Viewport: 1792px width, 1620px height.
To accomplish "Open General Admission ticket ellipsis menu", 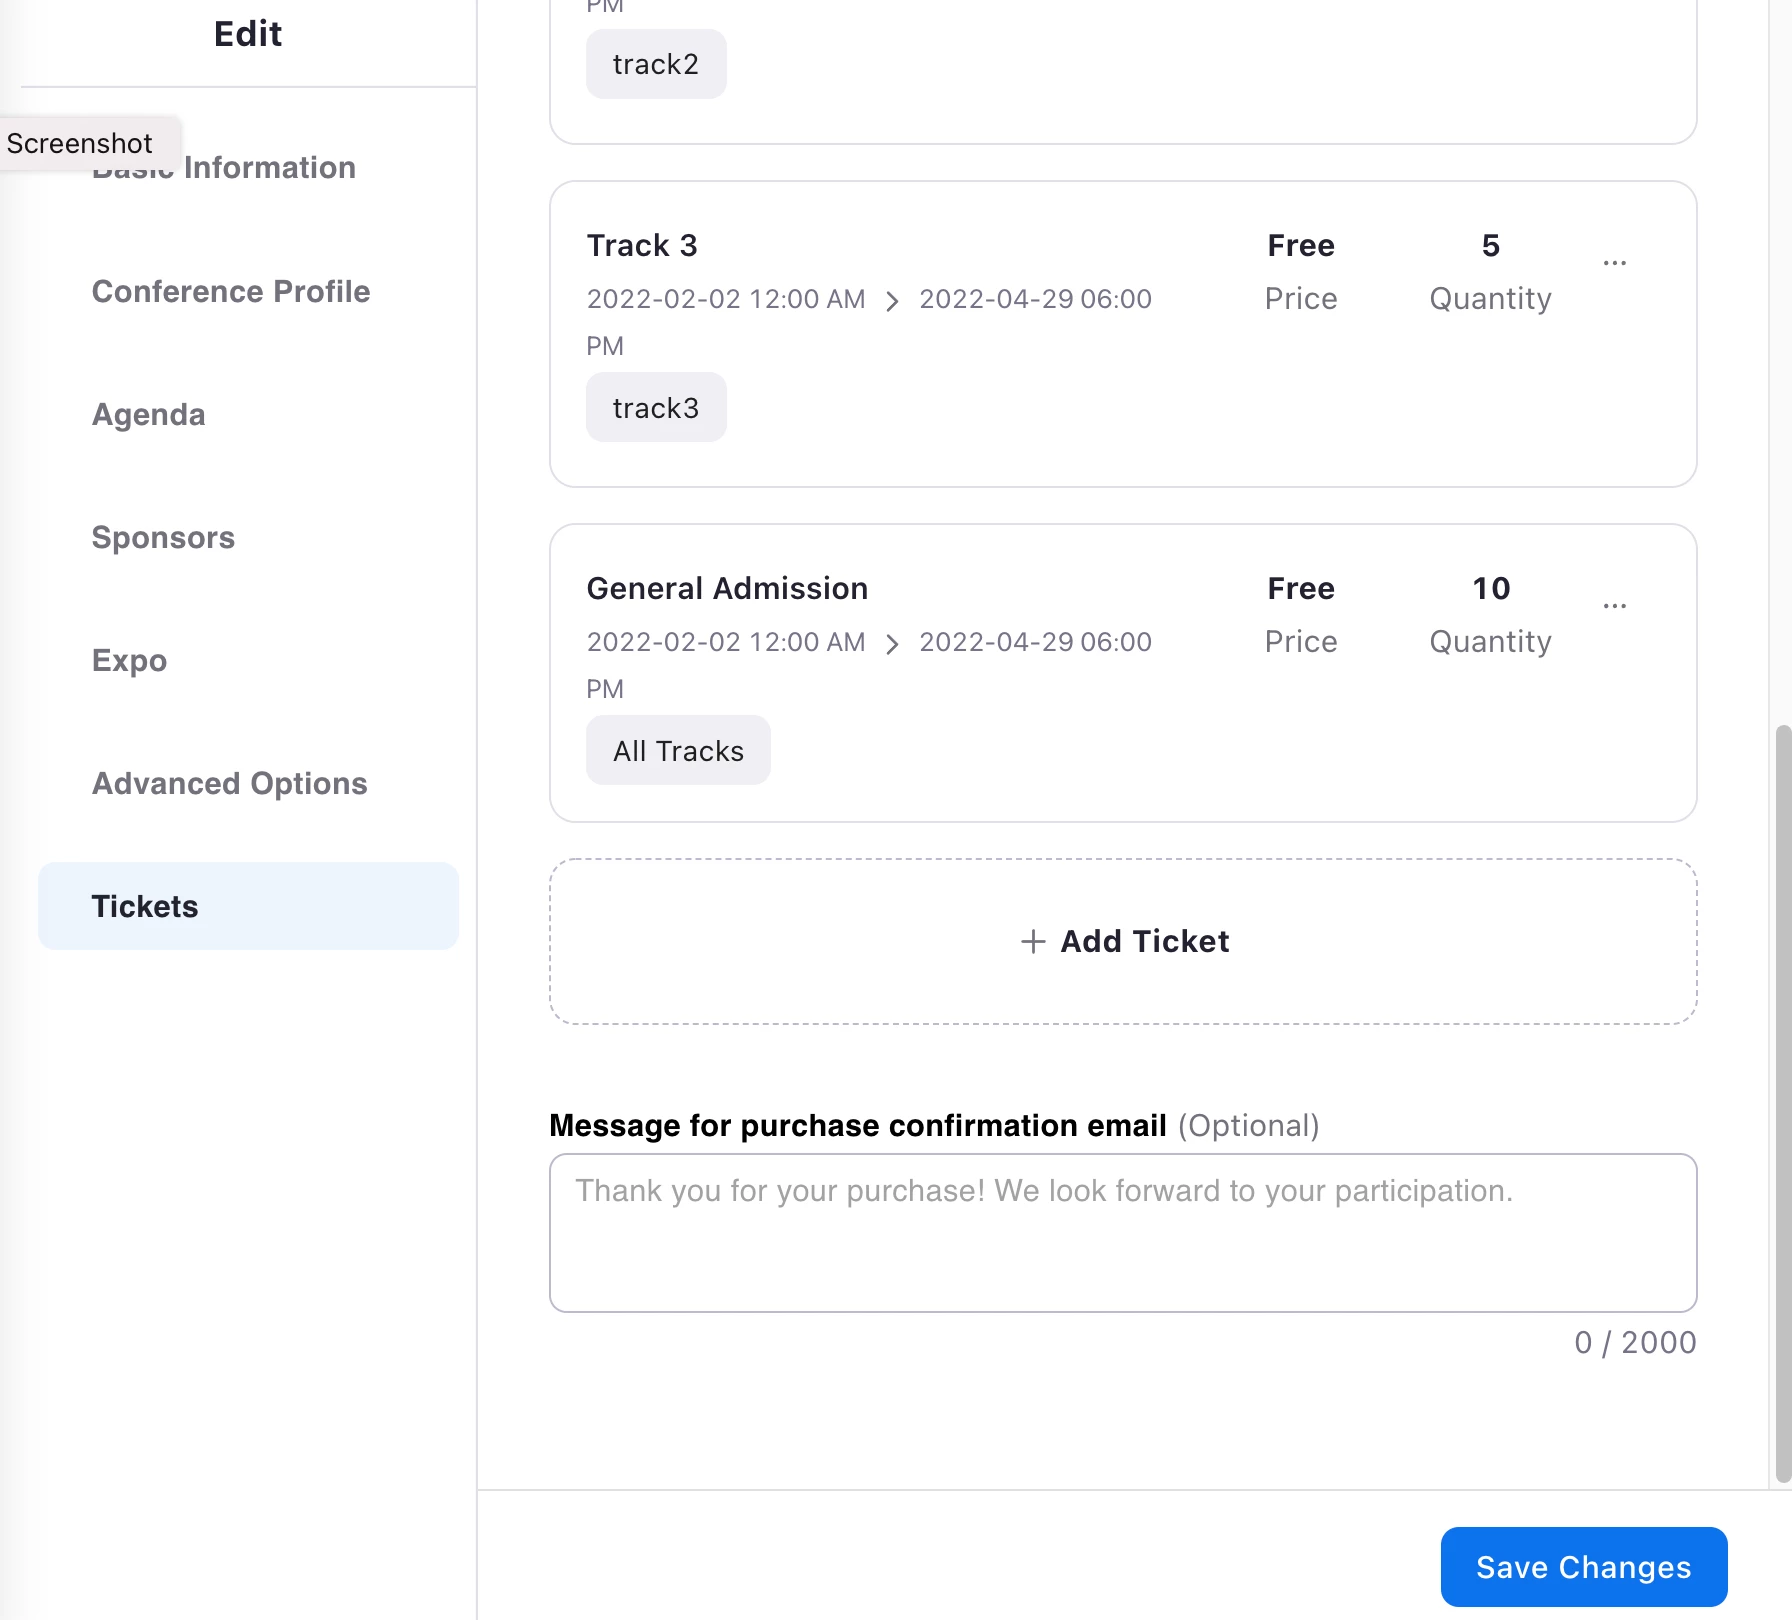I will [1614, 606].
